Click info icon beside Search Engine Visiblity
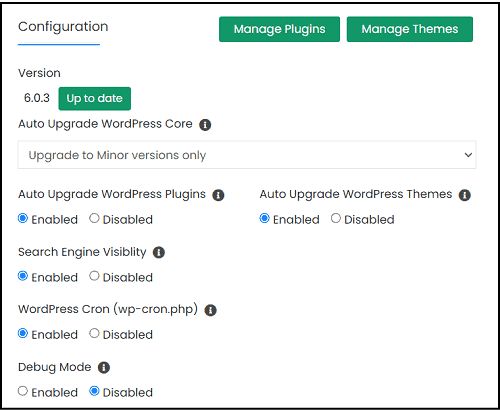 pos(159,252)
